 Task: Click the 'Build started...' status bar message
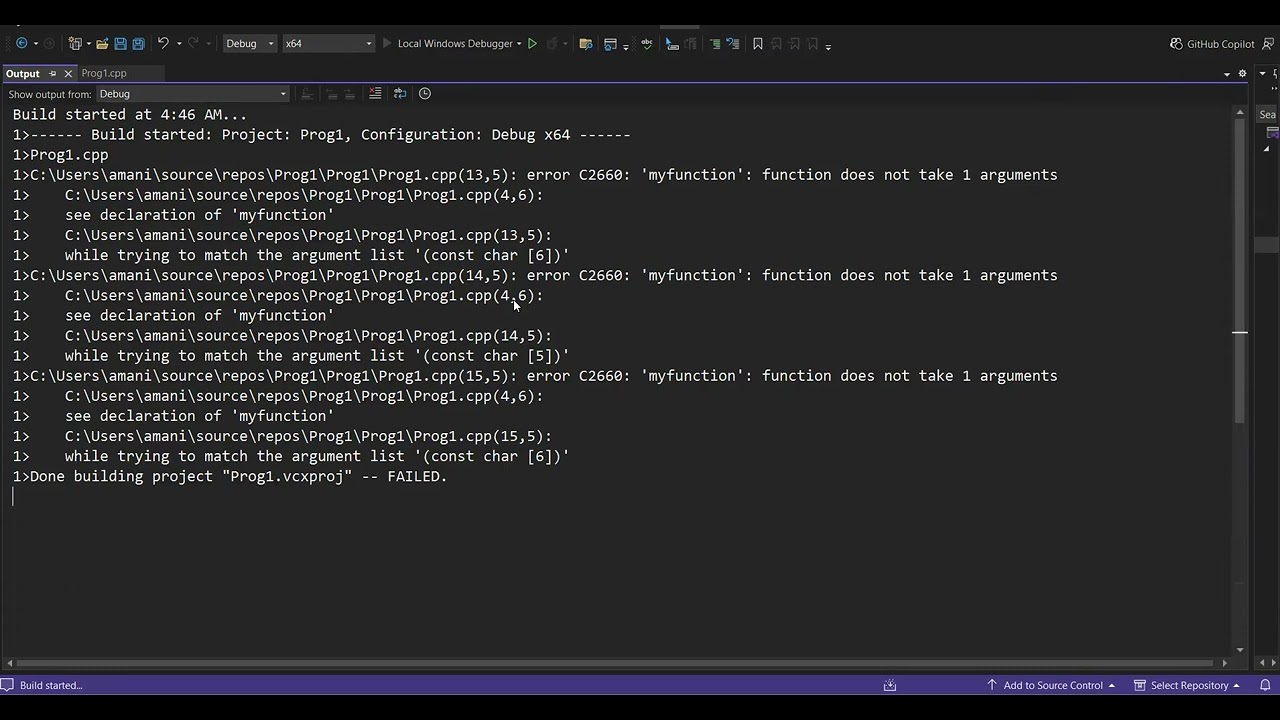(x=51, y=685)
